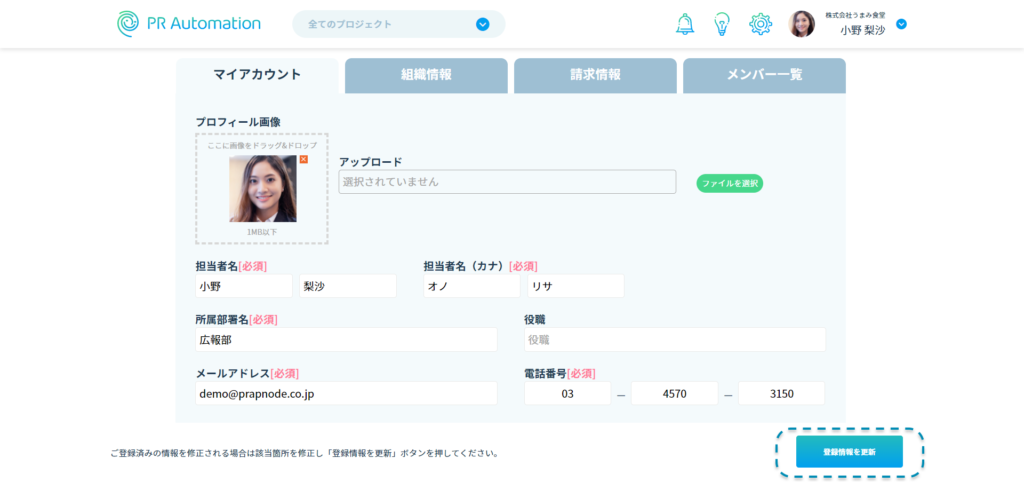The image size is (1024, 482).
Task: Click the メールアドレス email field
Action: tap(346, 393)
